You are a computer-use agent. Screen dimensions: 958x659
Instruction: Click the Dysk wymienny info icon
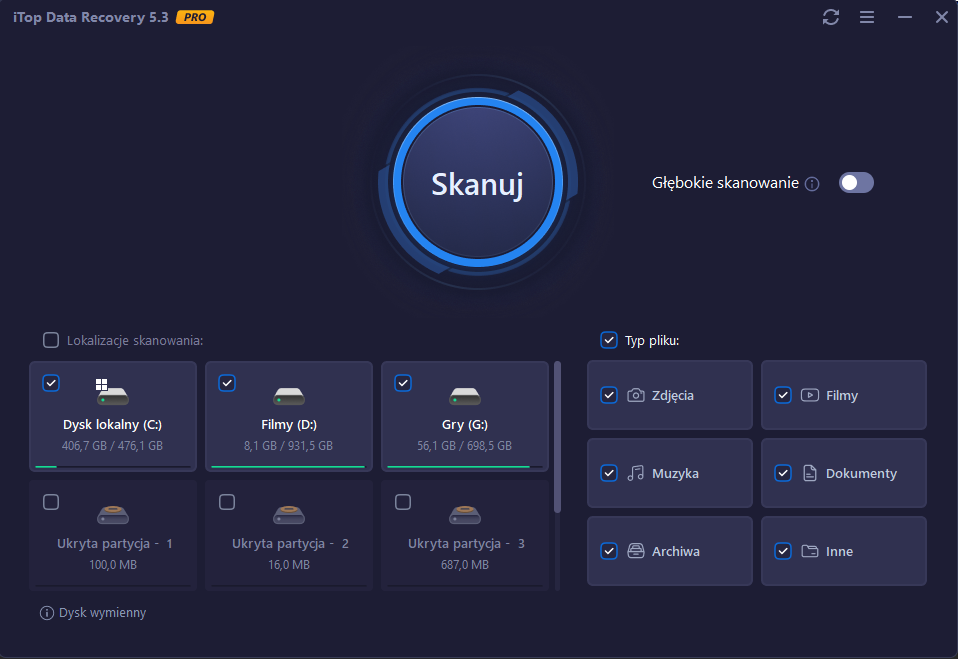[x=46, y=613]
